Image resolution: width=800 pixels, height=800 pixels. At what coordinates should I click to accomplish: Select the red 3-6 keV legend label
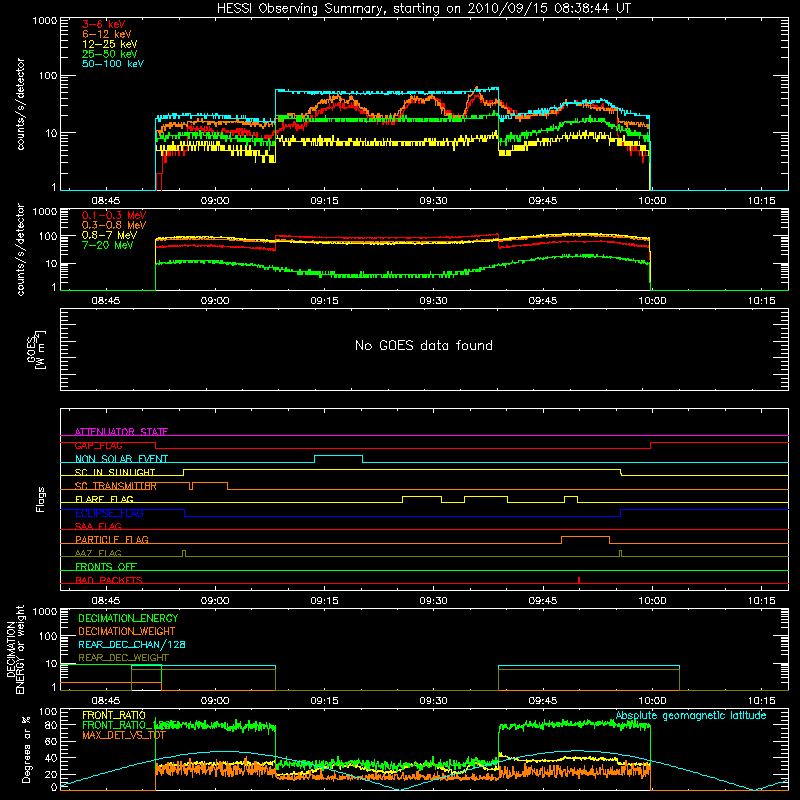pos(104,24)
